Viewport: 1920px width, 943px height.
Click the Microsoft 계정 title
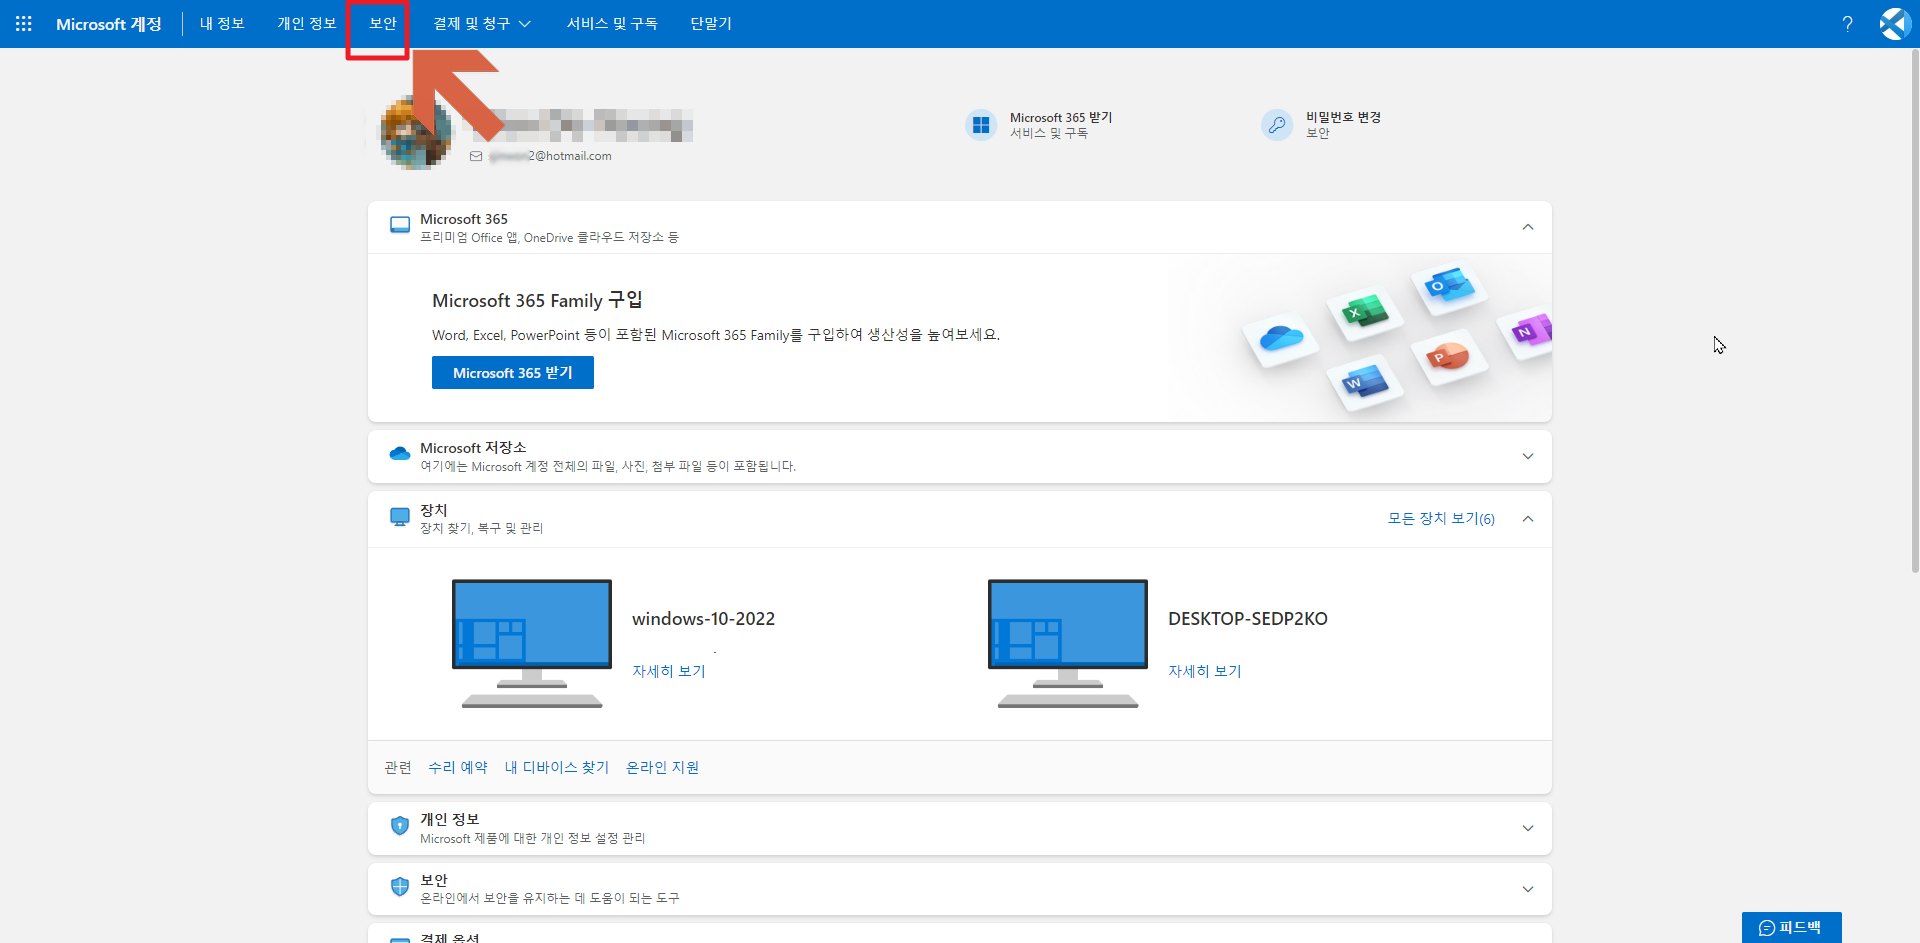(x=108, y=24)
